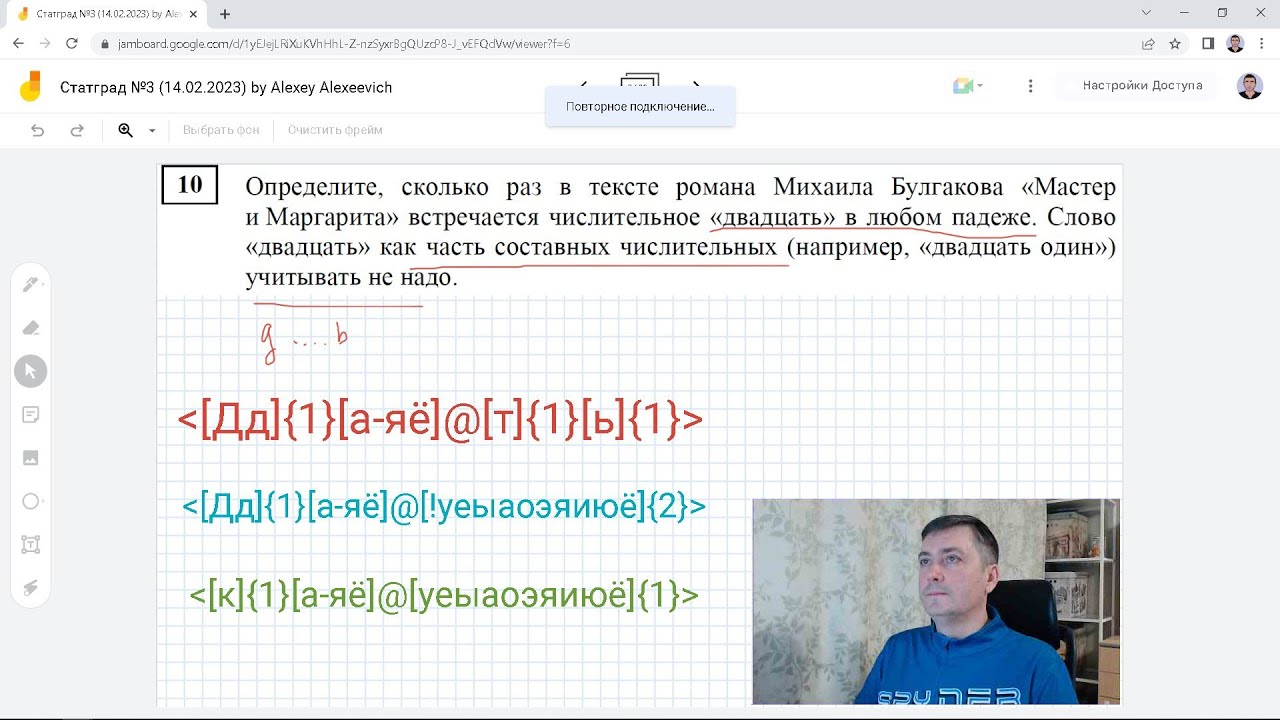Undo the last action
The height and width of the screenshot is (720, 1280).
pyautogui.click(x=38, y=130)
